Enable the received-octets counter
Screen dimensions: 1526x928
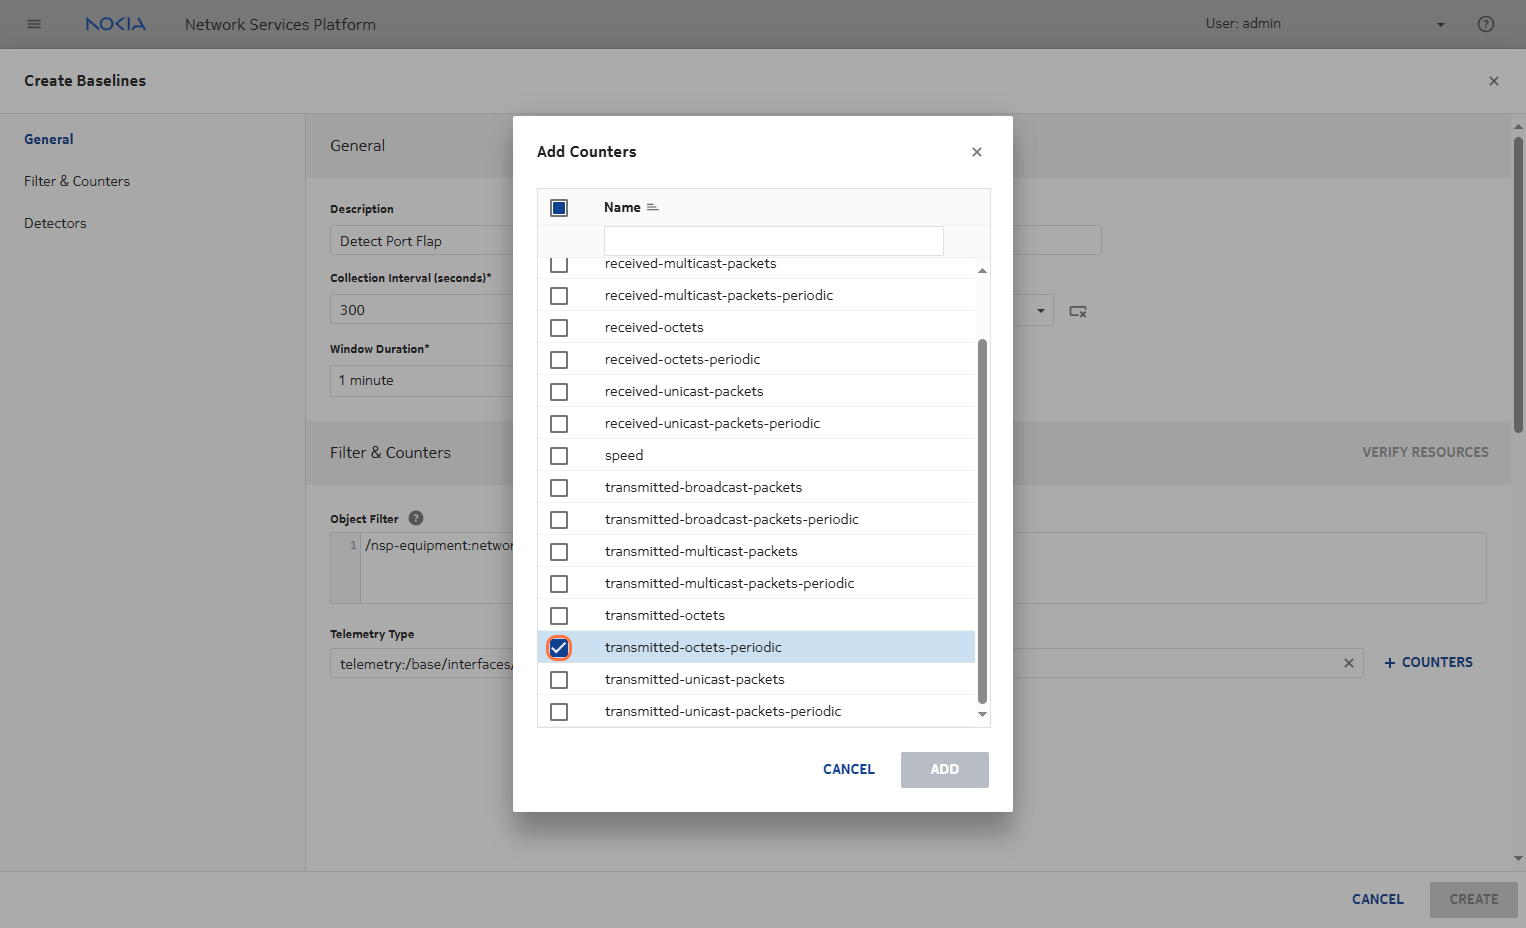point(559,328)
